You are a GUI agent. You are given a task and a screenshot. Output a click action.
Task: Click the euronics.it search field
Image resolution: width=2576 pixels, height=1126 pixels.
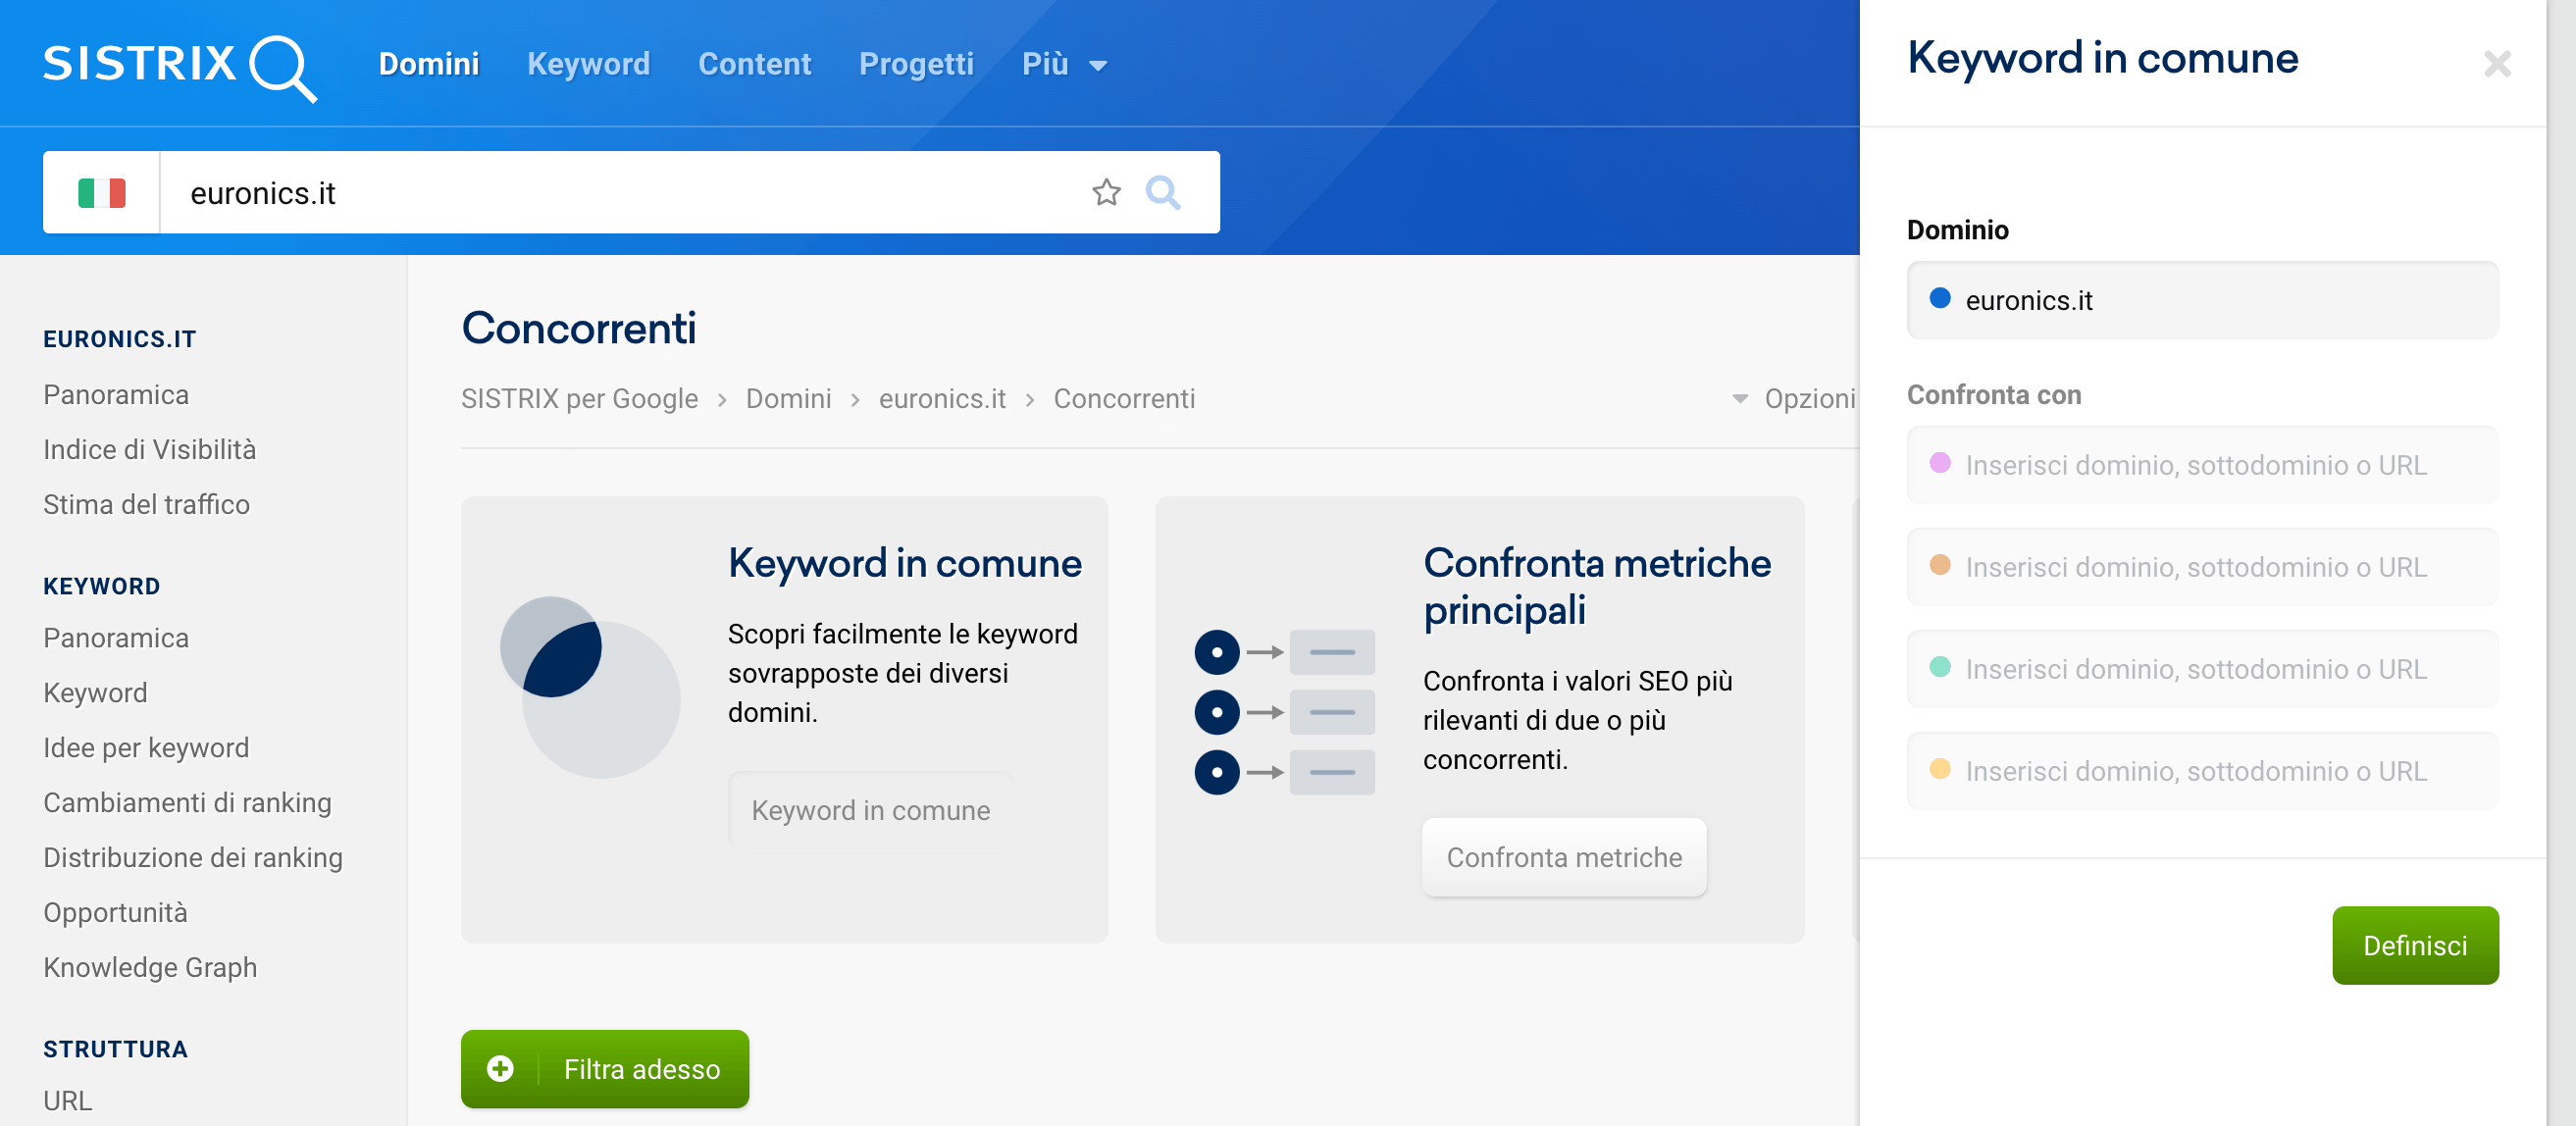pos(625,192)
